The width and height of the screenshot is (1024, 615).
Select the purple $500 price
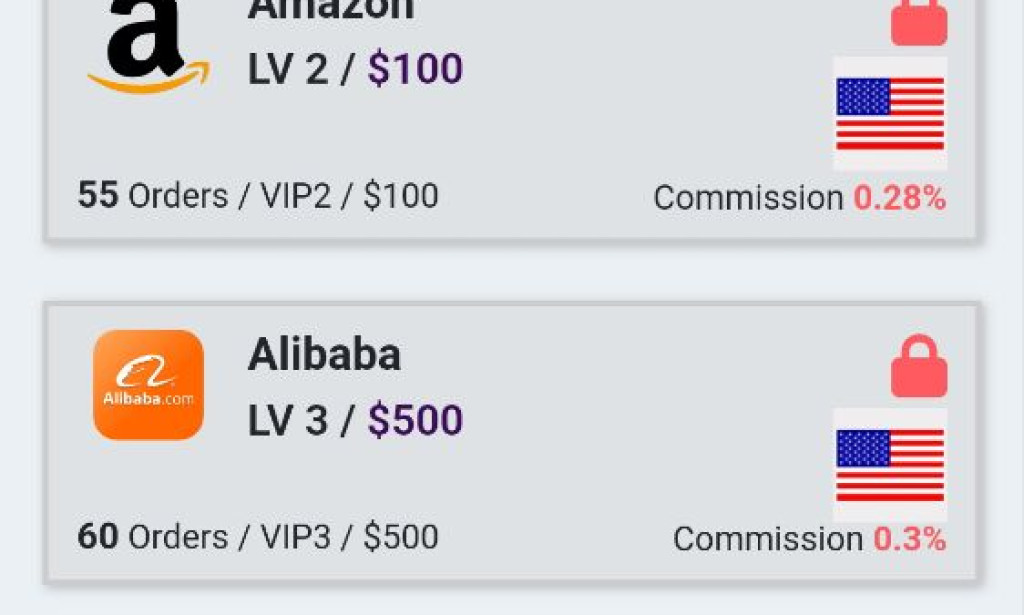[415, 421]
